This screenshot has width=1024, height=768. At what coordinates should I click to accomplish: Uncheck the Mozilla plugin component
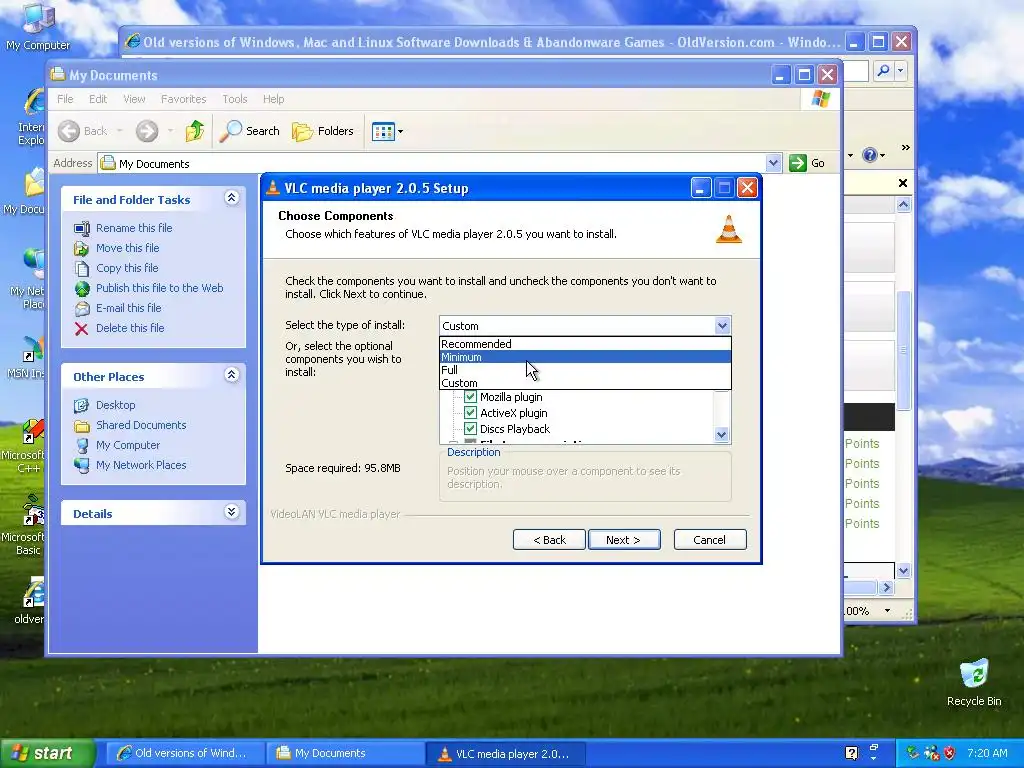coord(470,396)
